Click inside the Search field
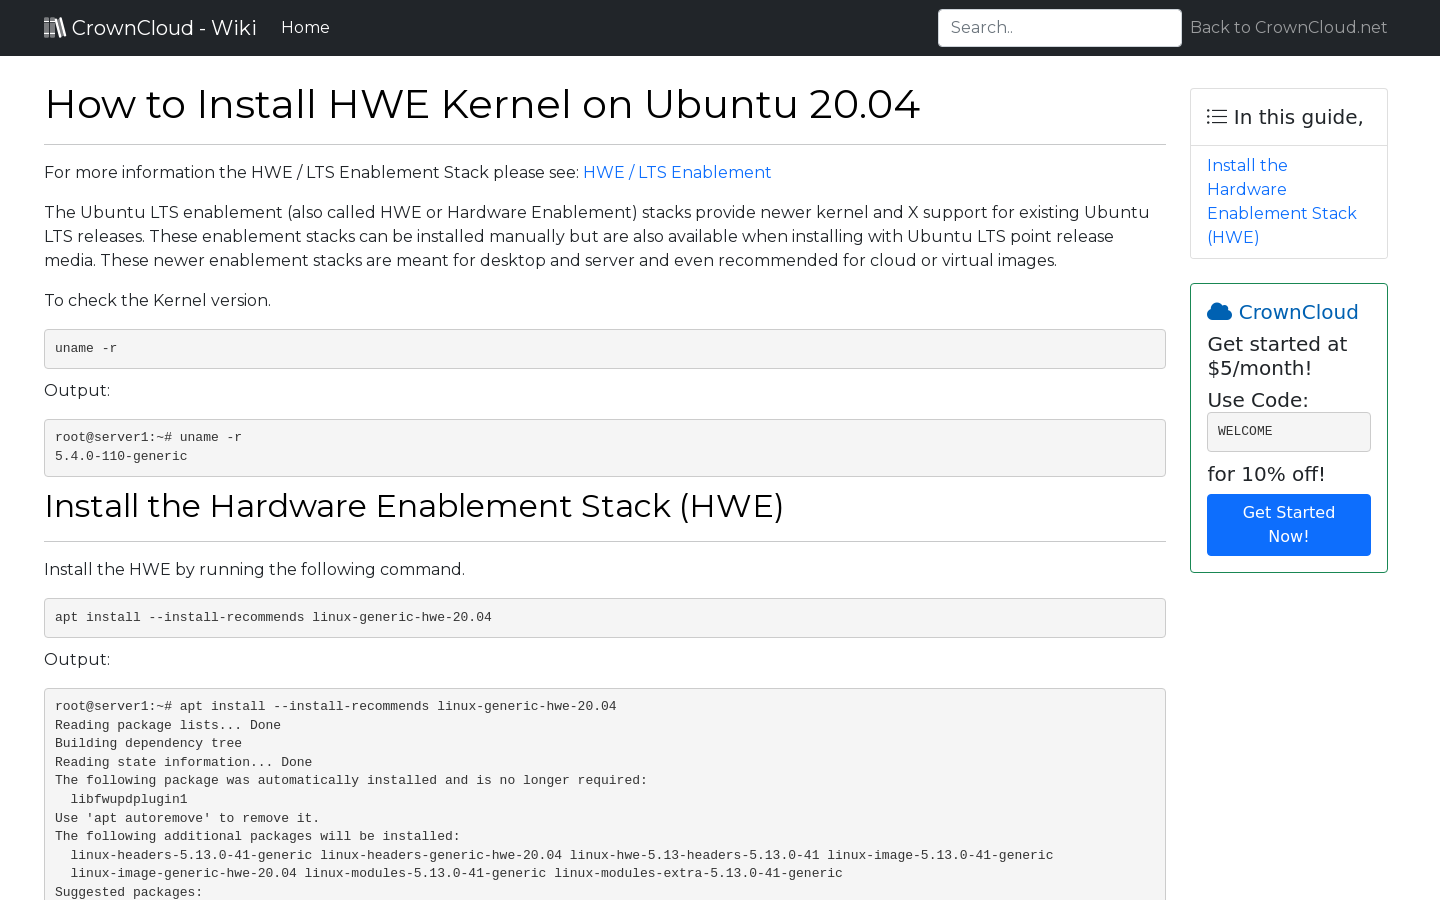Image resolution: width=1440 pixels, height=900 pixels. (1059, 27)
